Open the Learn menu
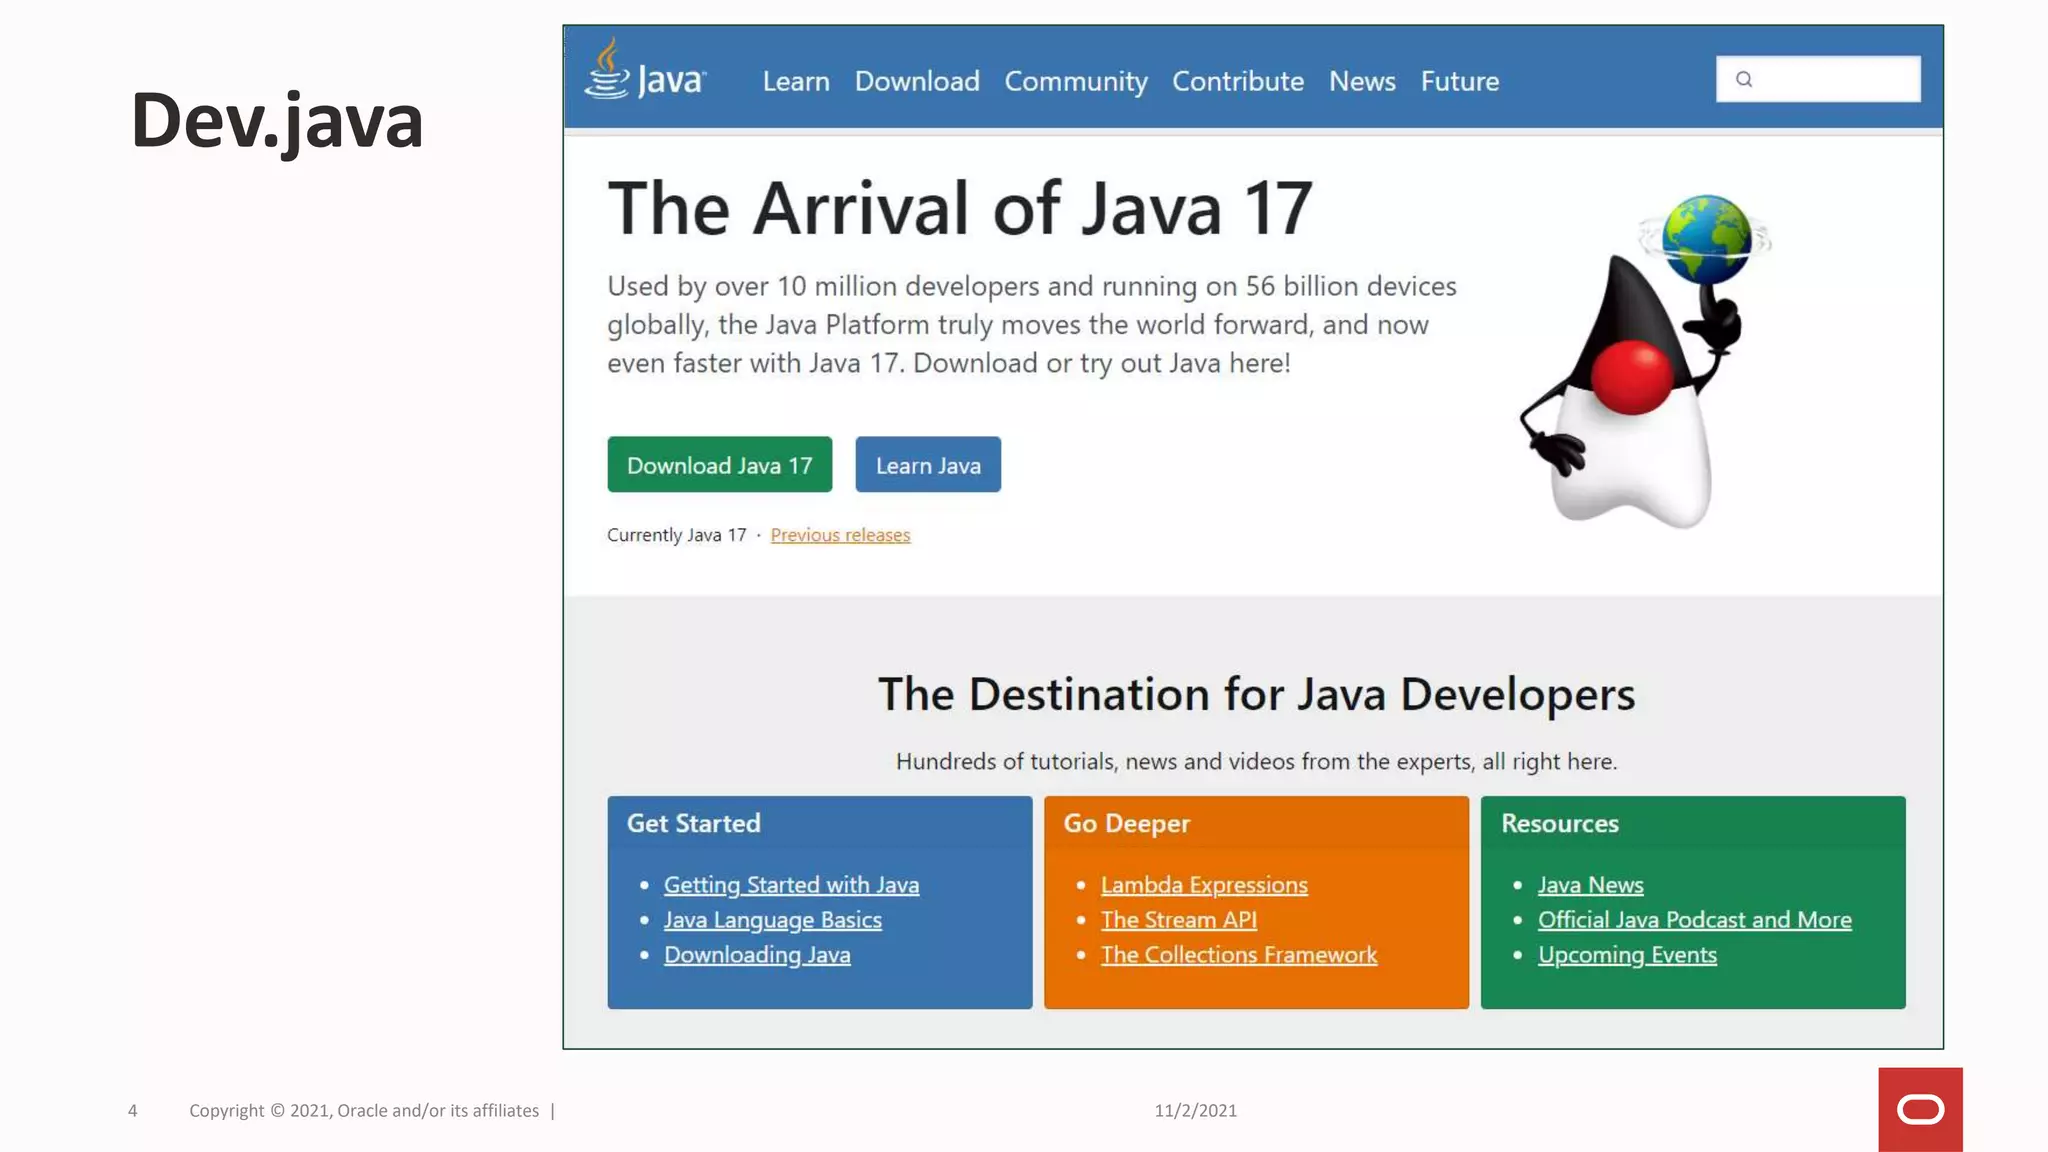 pyautogui.click(x=796, y=81)
